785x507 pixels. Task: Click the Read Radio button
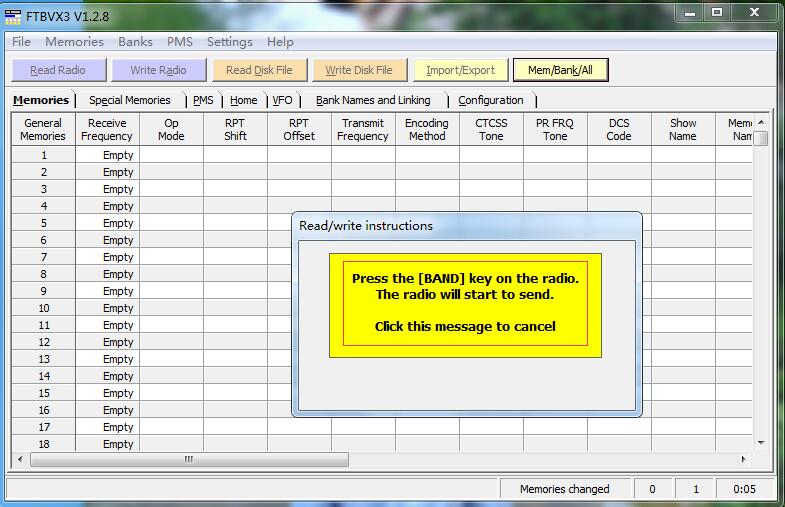57,70
